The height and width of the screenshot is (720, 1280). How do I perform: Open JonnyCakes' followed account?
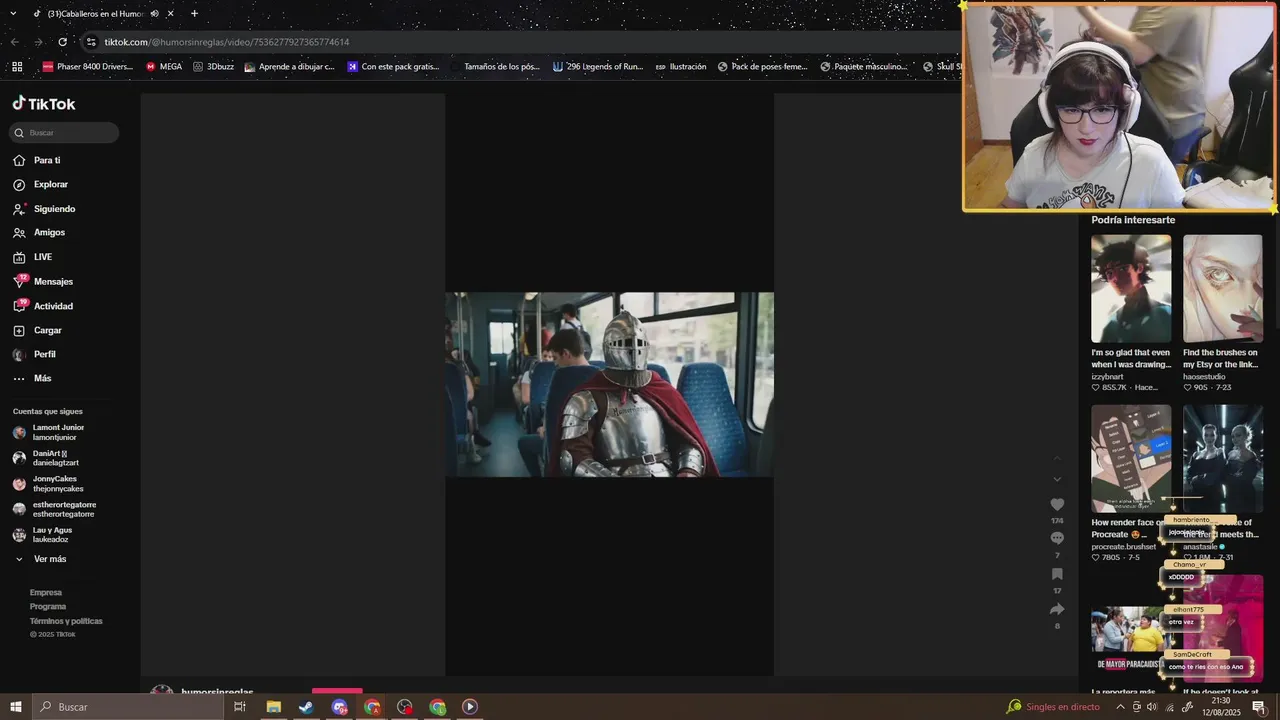[x=49, y=484]
